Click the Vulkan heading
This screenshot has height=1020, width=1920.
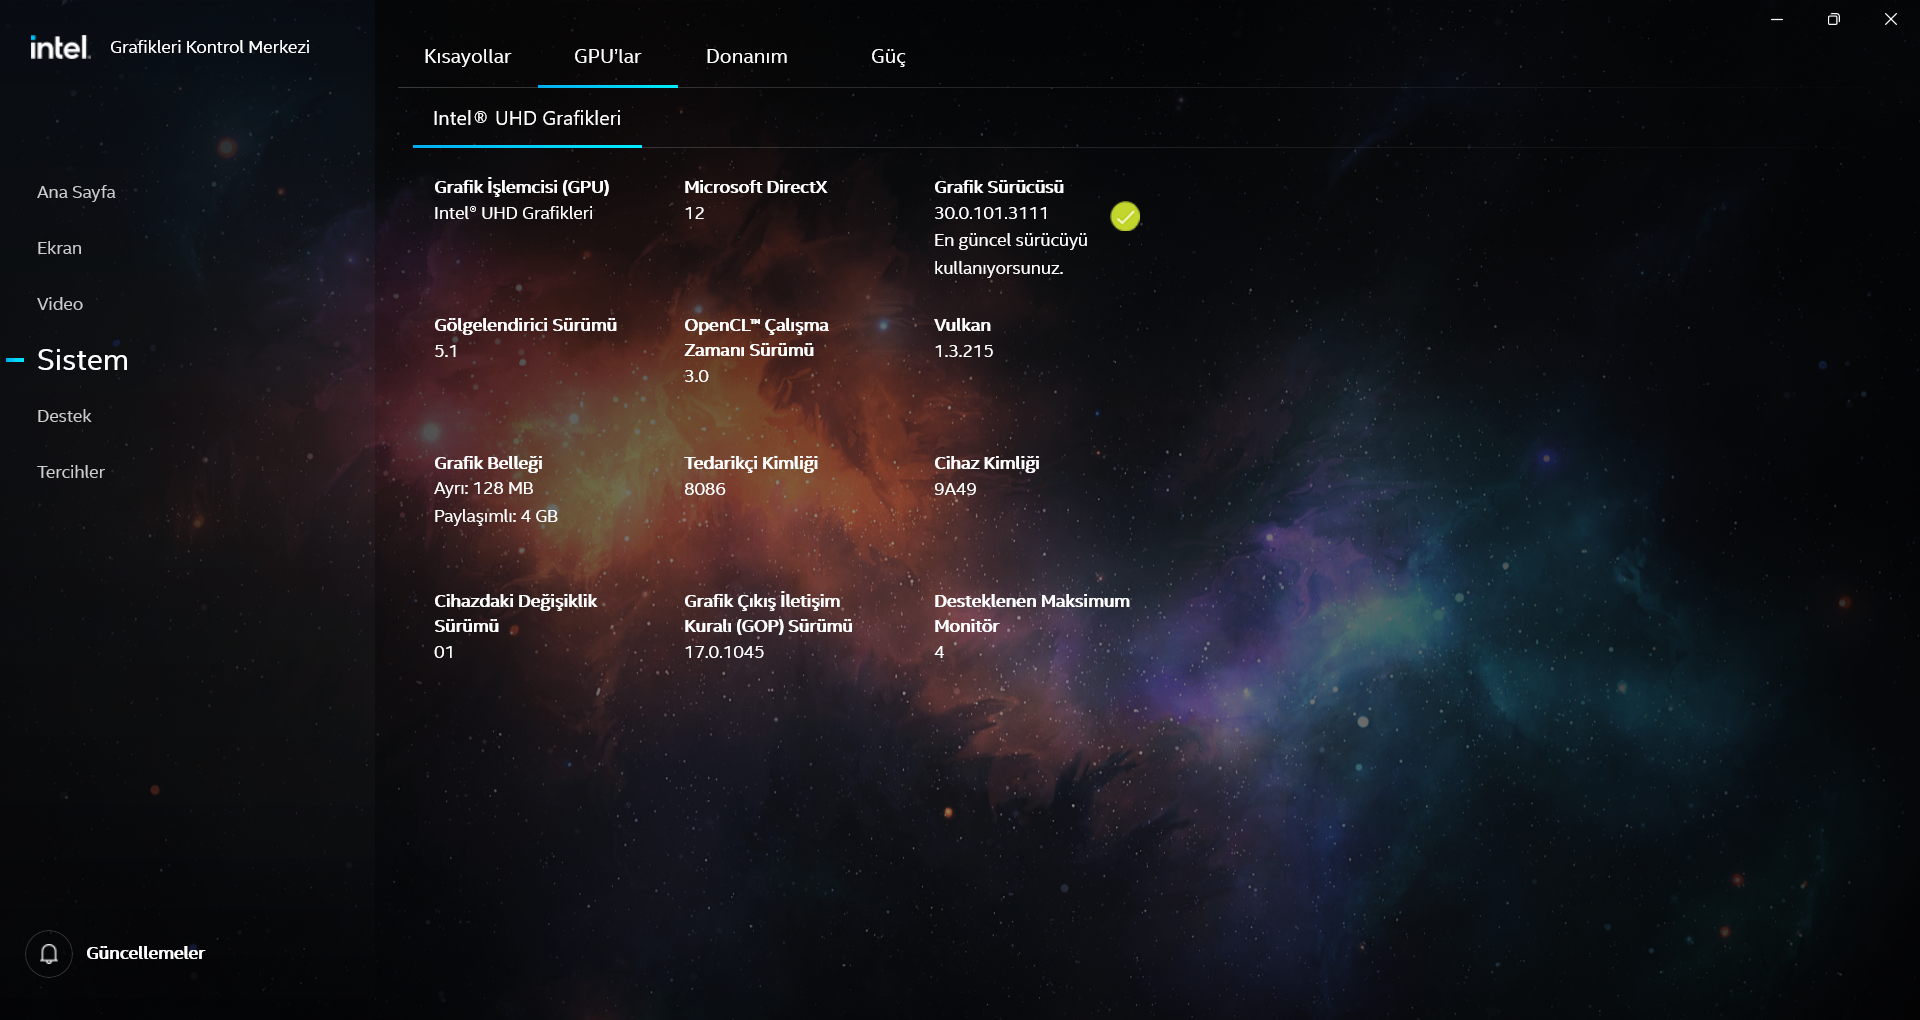click(x=962, y=325)
